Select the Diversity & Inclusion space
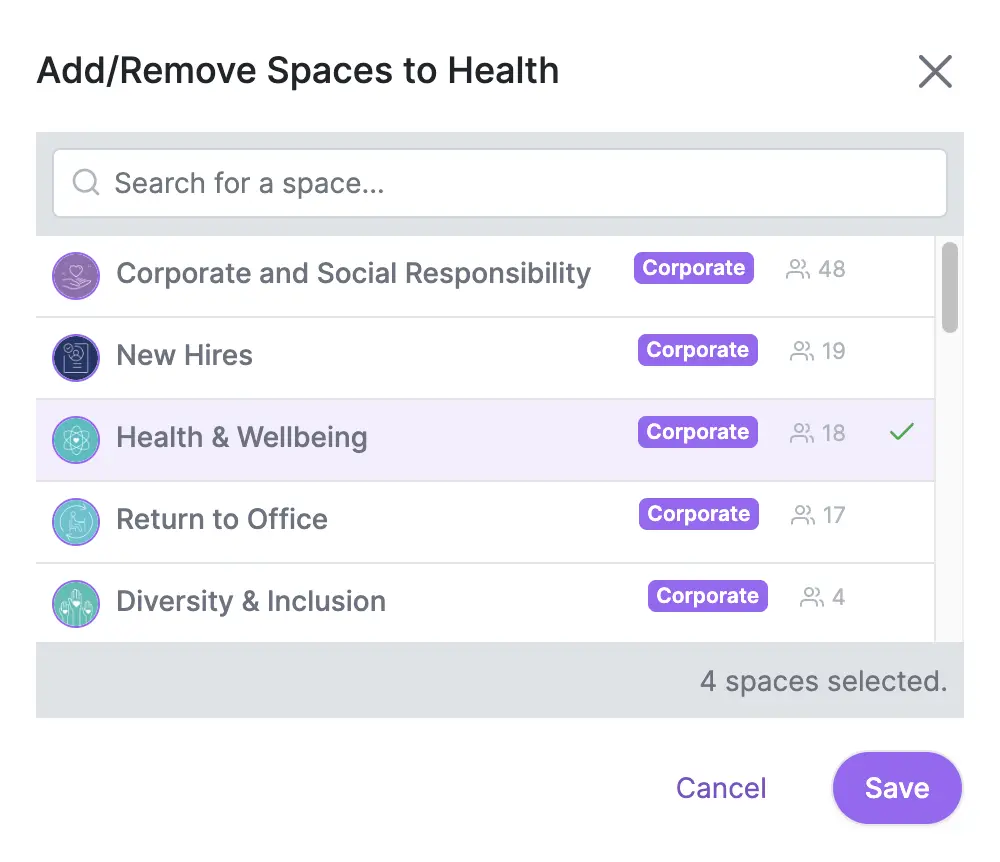Image resolution: width=1000 pixels, height=862 pixels. coord(485,603)
